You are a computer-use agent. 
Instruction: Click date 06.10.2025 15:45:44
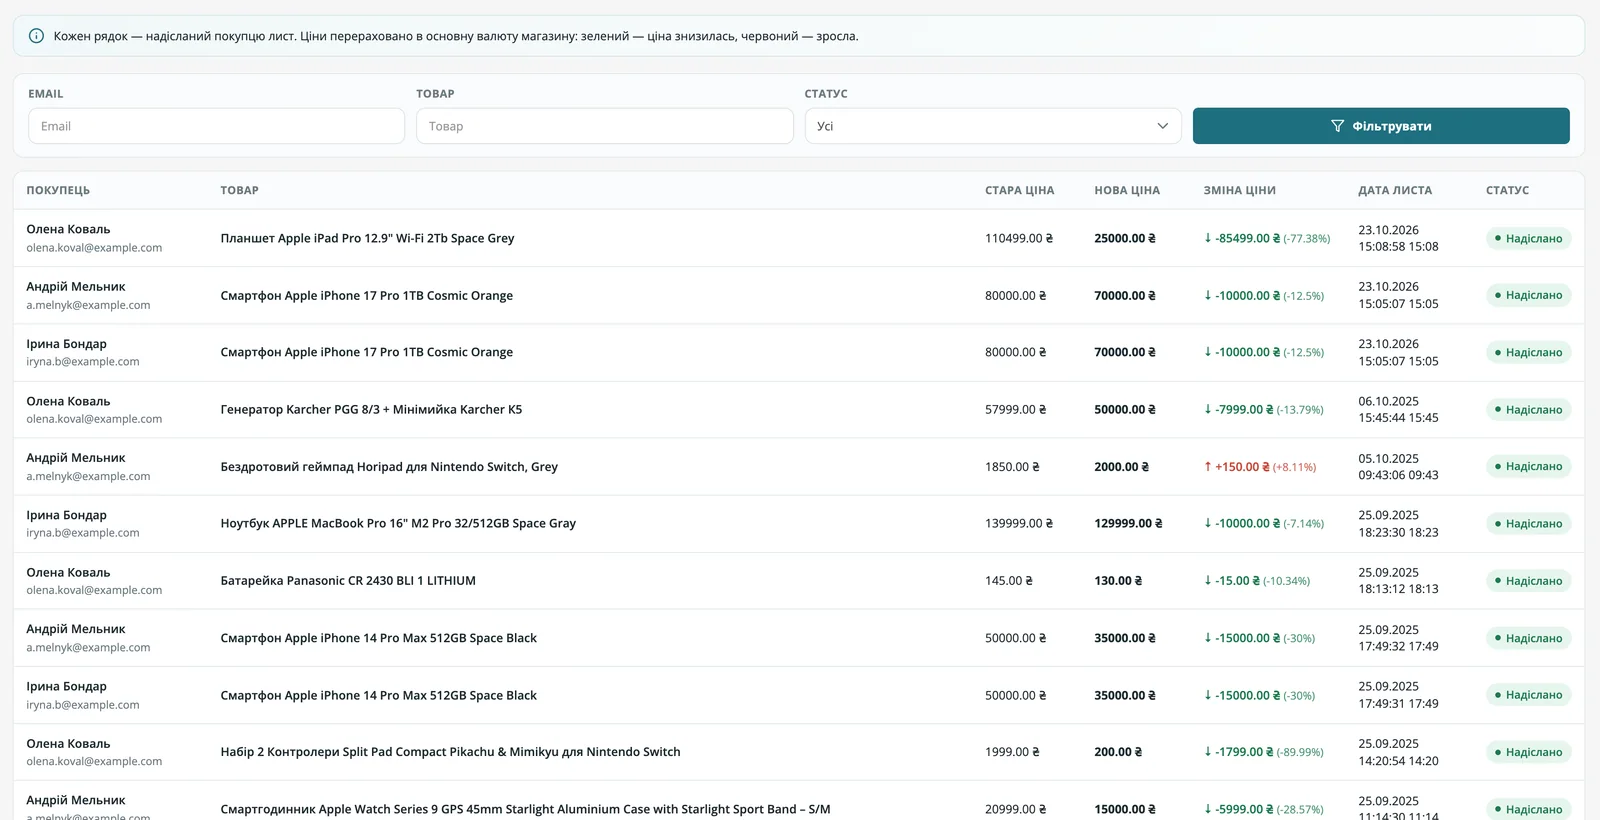pyautogui.click(x=1398, y=409)
